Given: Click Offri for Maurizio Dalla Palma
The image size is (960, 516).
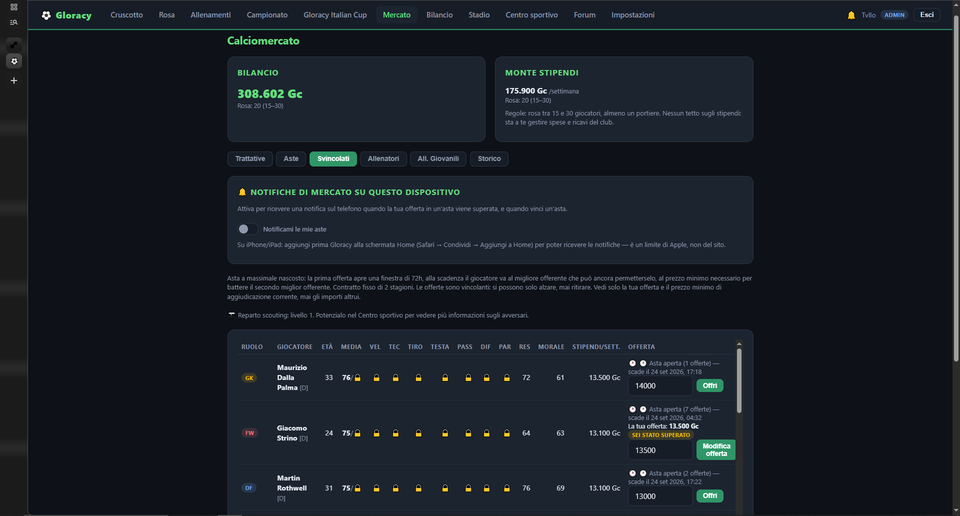Looking at the screenshot, I should [710, 386].
